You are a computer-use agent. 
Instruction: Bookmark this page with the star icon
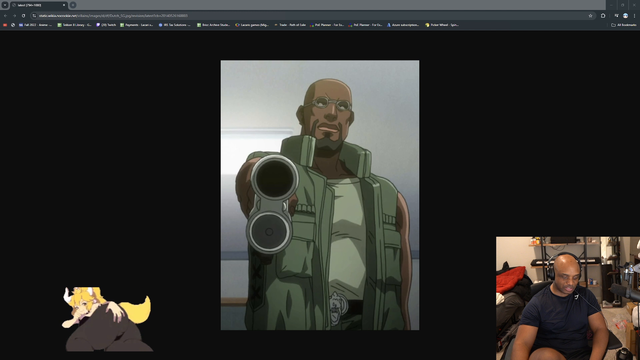590,16
